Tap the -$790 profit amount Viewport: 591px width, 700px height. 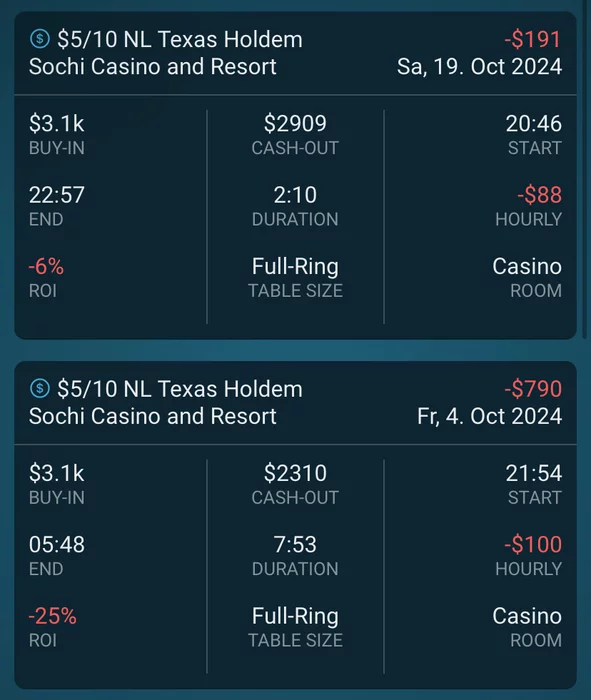533,388
